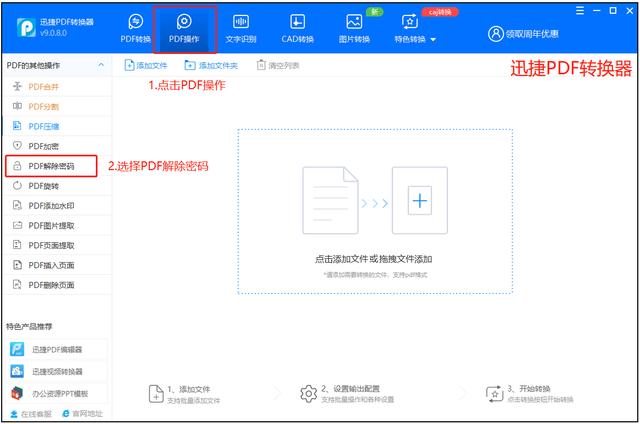Switch to the PDF操作 tab
Screen dimensions: 640x424
[x=184, y=29]
